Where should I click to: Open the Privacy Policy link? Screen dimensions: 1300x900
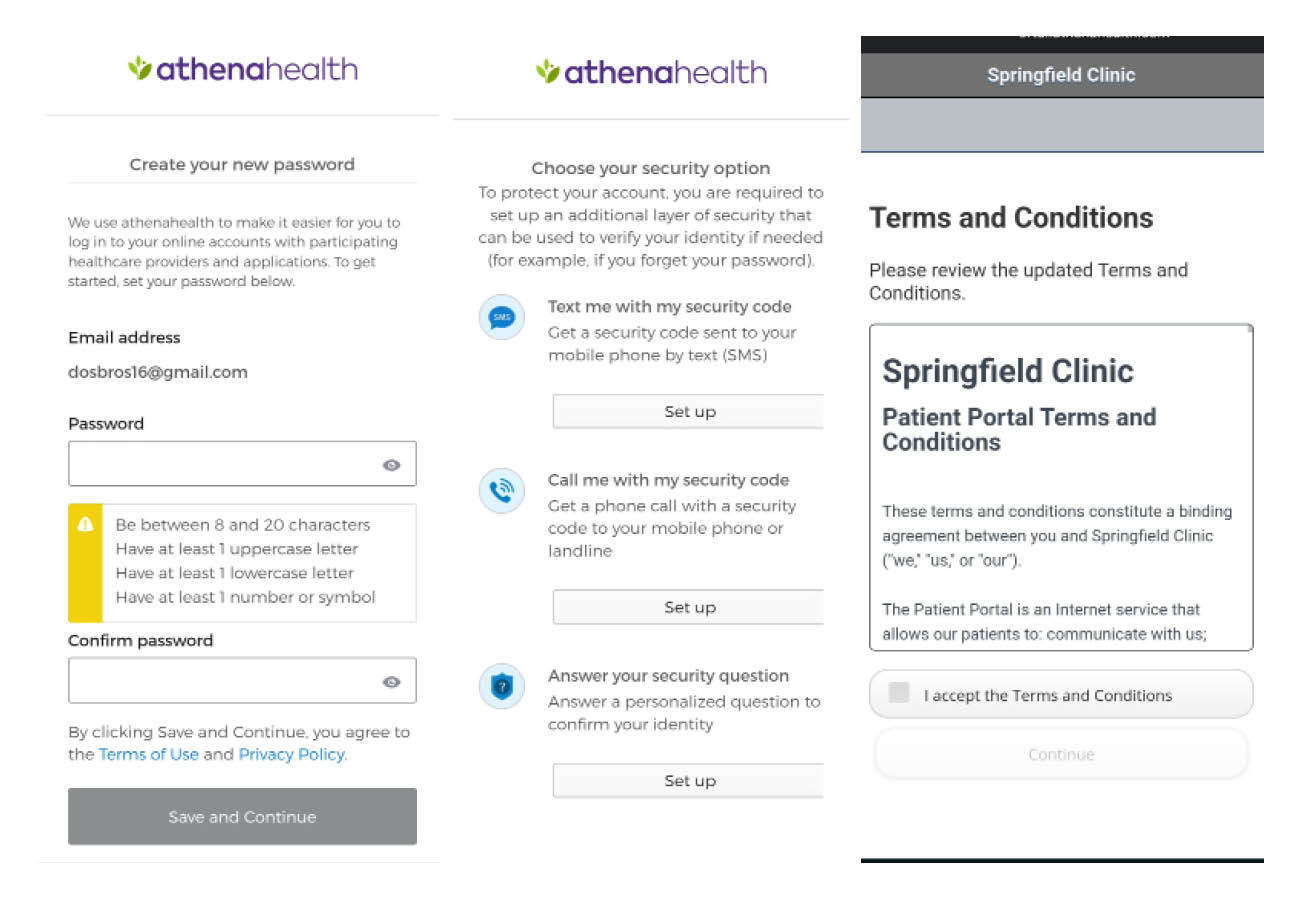[291, 754]
